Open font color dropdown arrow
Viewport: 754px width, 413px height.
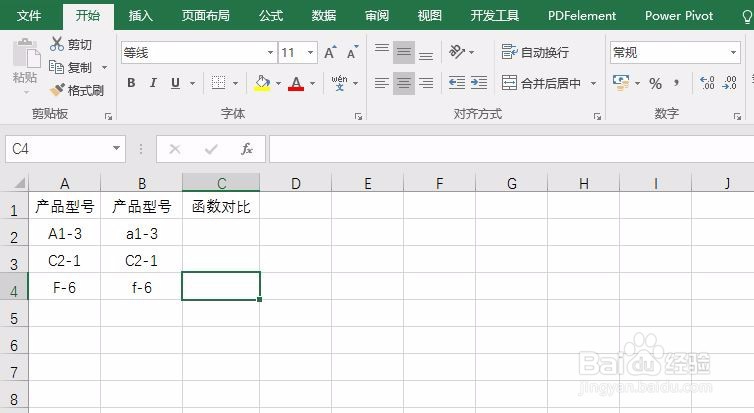coord(313,83)
